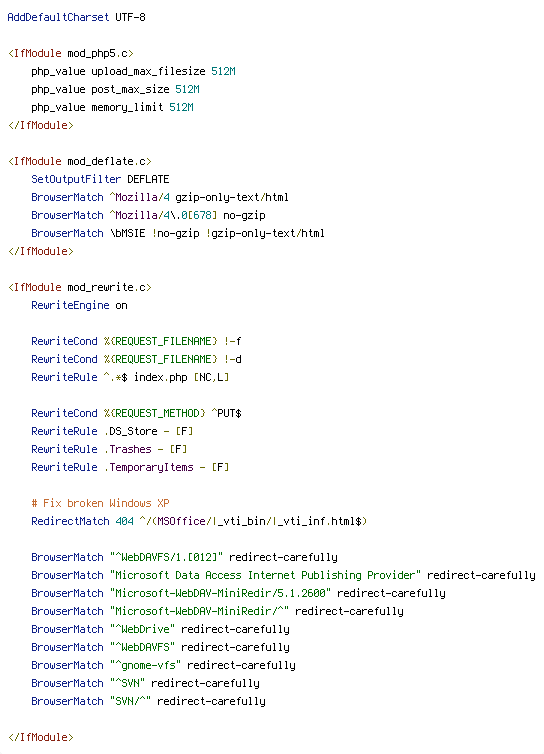Click the IfModule mod_rewrite.c opening tag
Viewport: 544px width, 754px height.
(80, 287)
